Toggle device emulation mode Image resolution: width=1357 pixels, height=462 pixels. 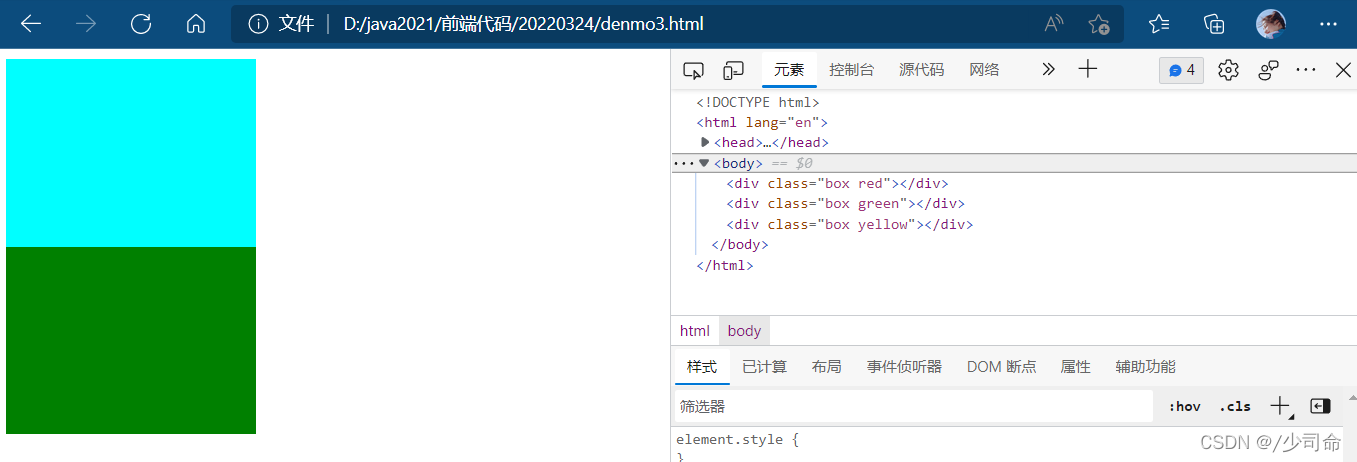click(x=734, y=70)
